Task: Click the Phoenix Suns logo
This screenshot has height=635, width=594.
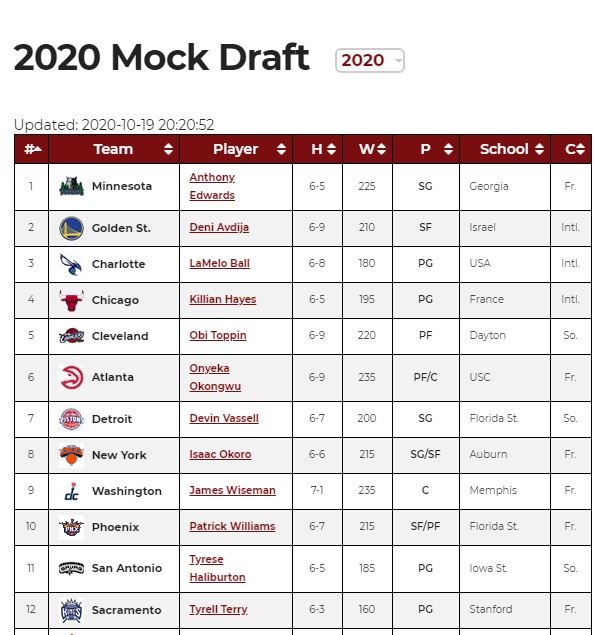Action: (71, 527)
